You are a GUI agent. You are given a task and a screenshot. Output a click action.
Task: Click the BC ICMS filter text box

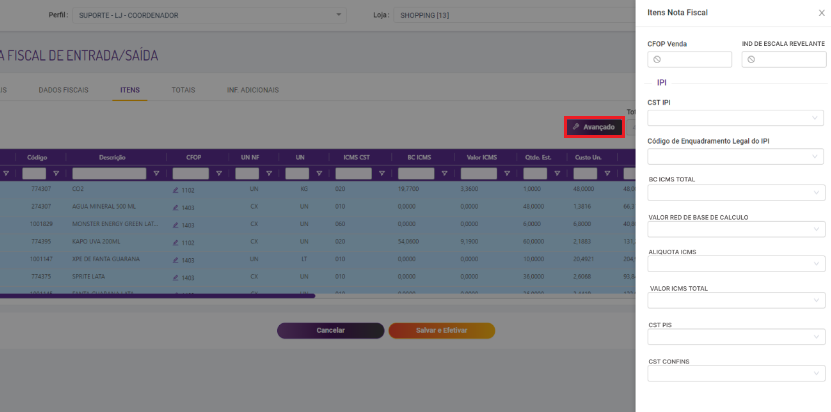coord(416,173)
